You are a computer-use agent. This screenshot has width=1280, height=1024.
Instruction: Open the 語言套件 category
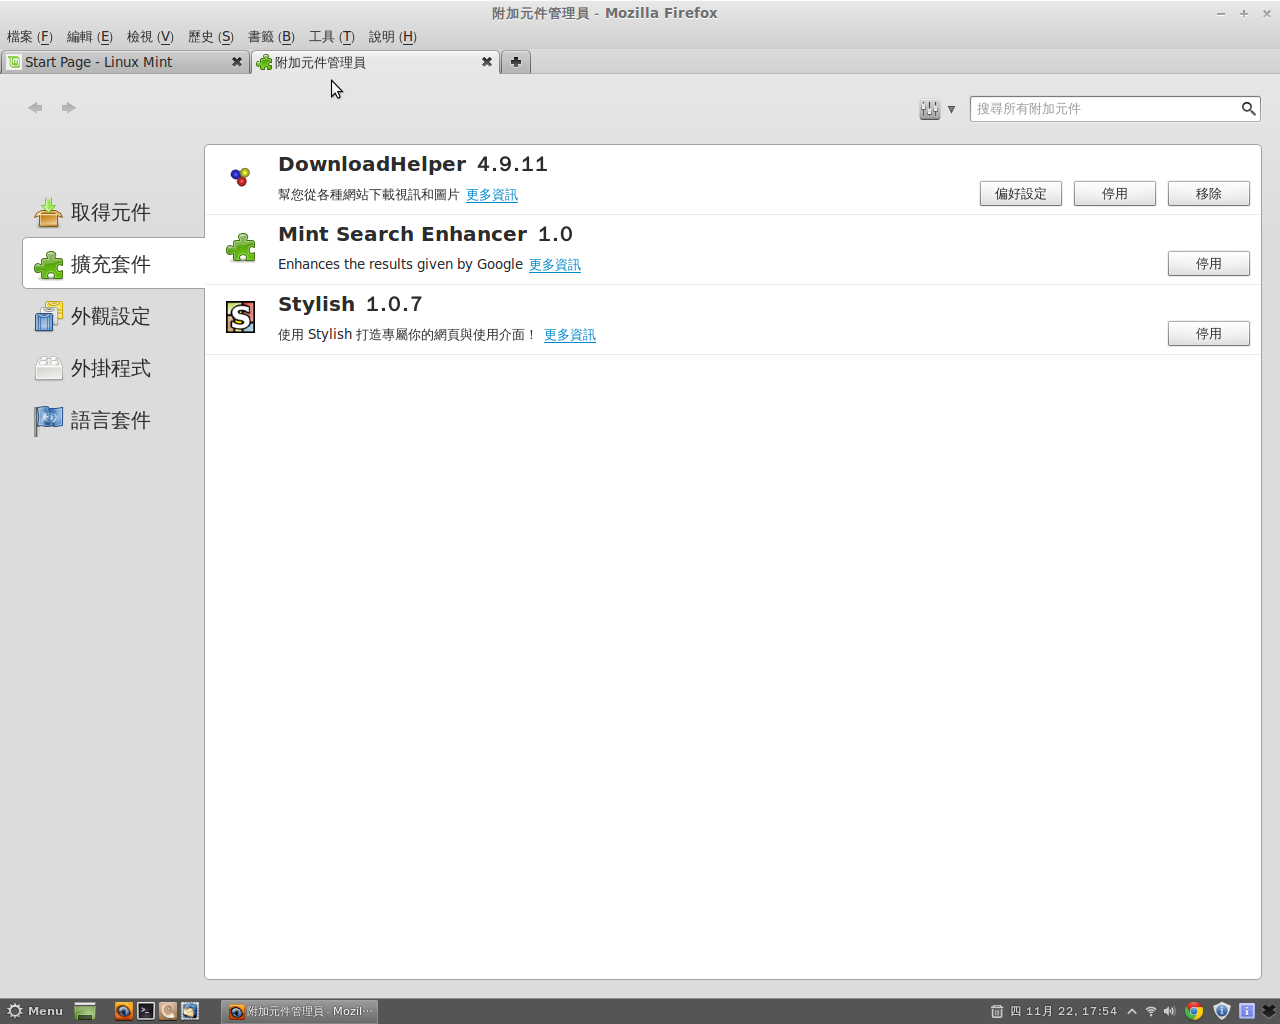pos(113,420)
